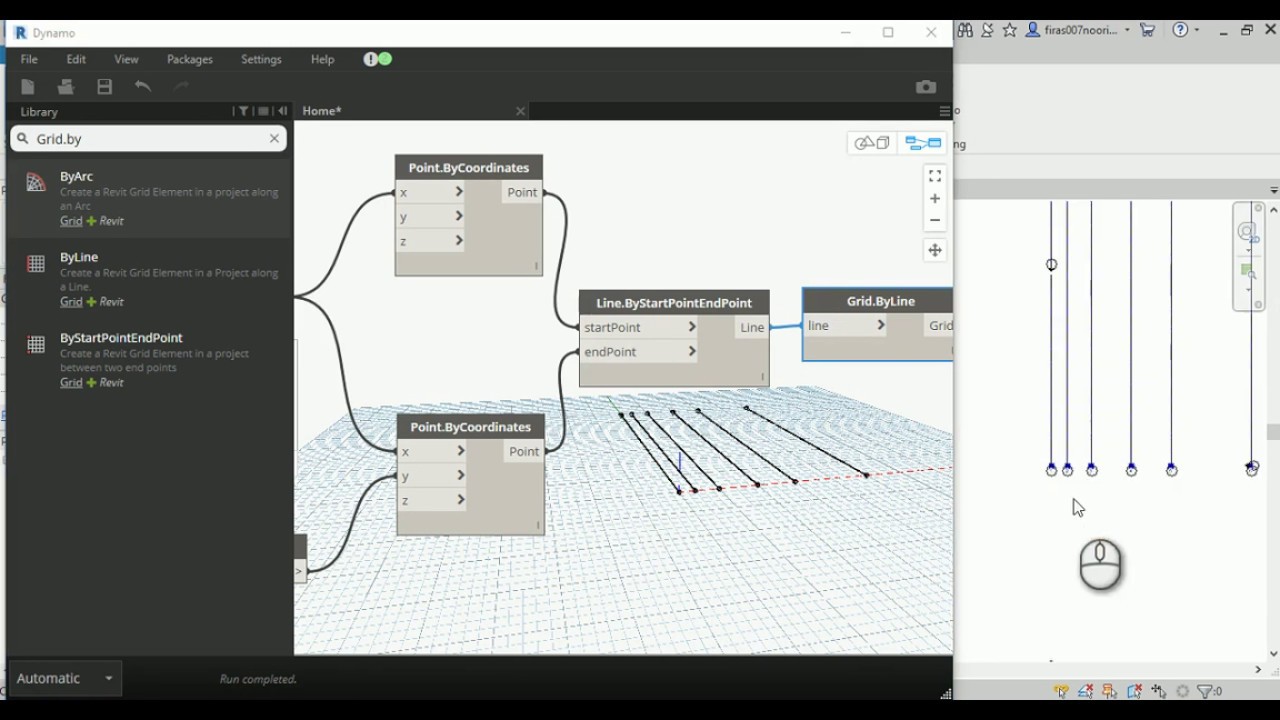This screenshot has width=1280, height=720.
Task: Select the ByArc grid node result
Action: pyautogui.click(x=150, y=198)
